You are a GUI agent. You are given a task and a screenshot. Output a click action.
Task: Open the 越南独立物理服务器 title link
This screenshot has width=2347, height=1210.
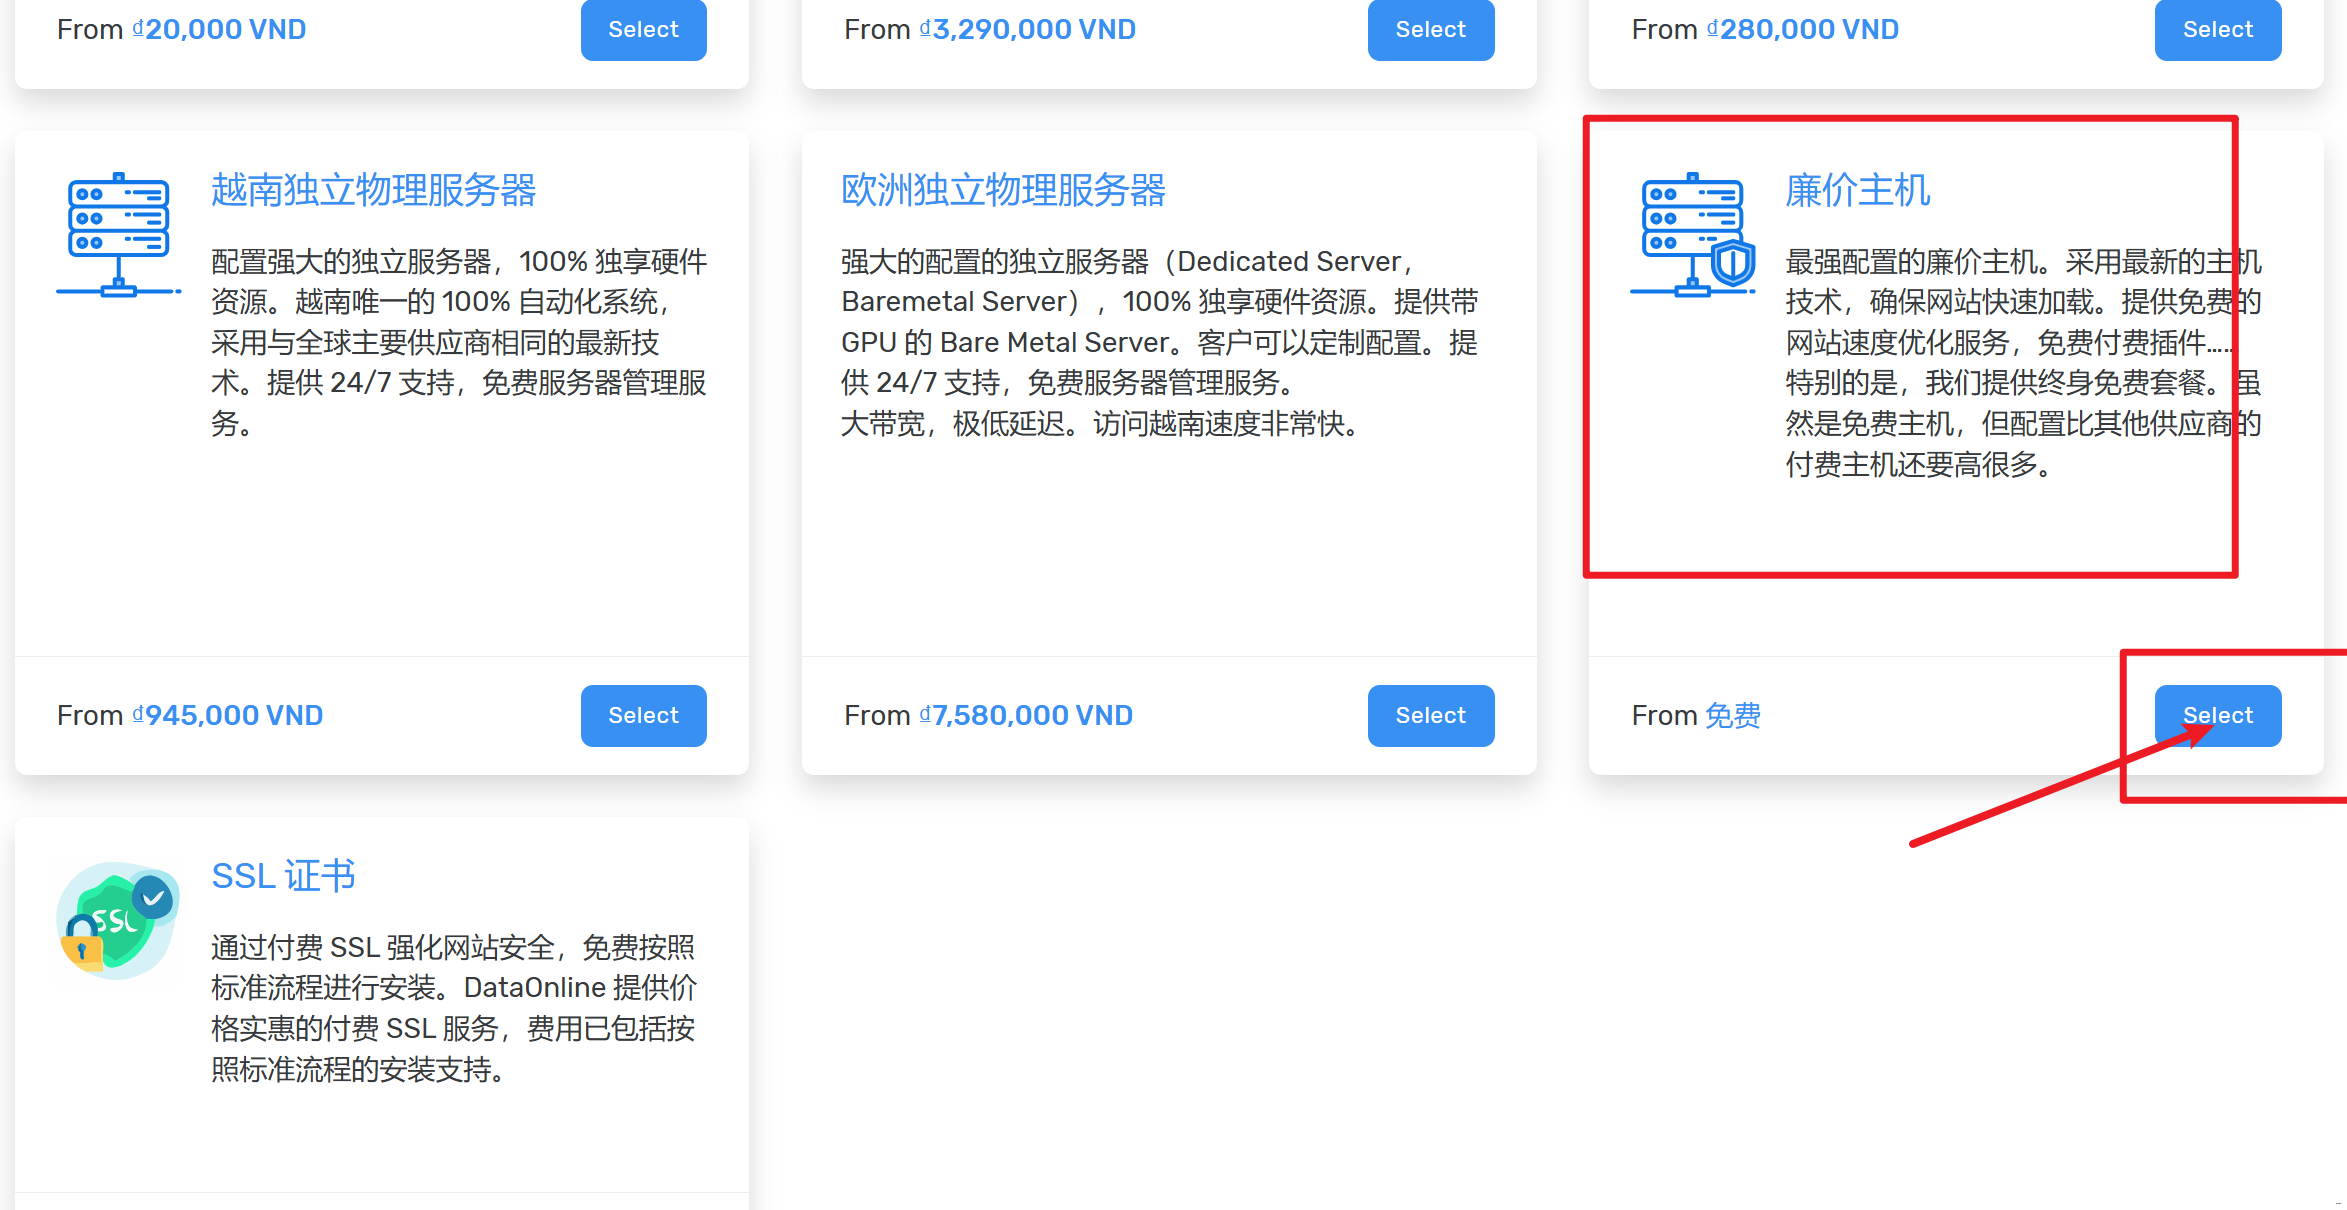coord(373,190)
